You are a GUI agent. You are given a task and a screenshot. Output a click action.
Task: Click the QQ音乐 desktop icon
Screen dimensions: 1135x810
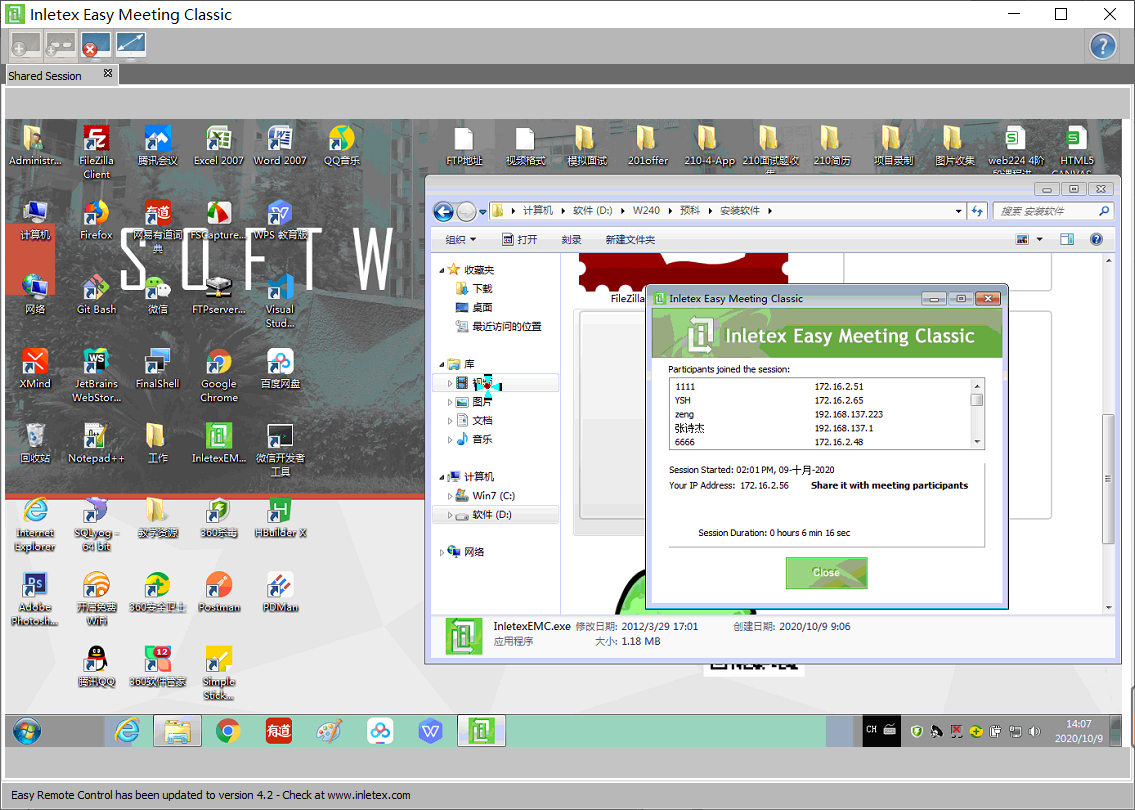(x=341, y=146)
